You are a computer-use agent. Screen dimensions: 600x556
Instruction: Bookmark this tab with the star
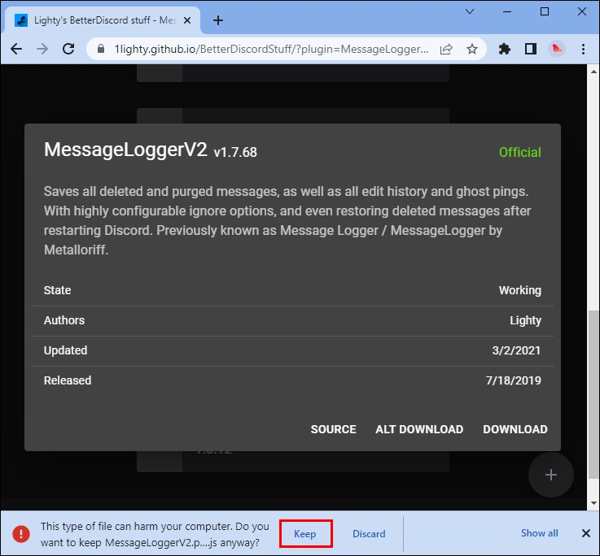pos(472,49)
